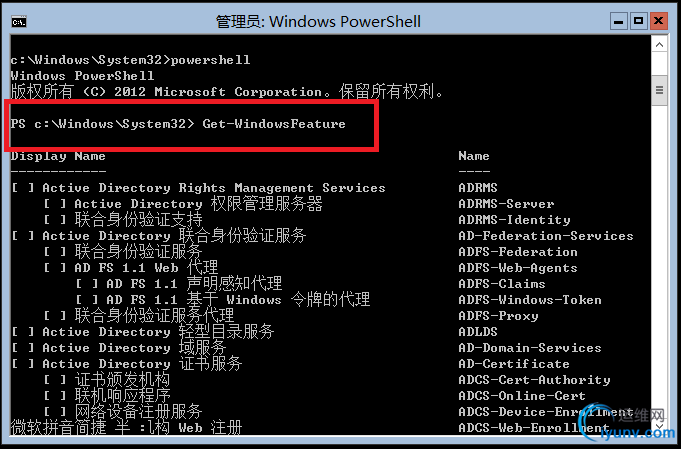Click the Display Name column header
This screenshot has height=449, width=681.
tap(57, 156)
